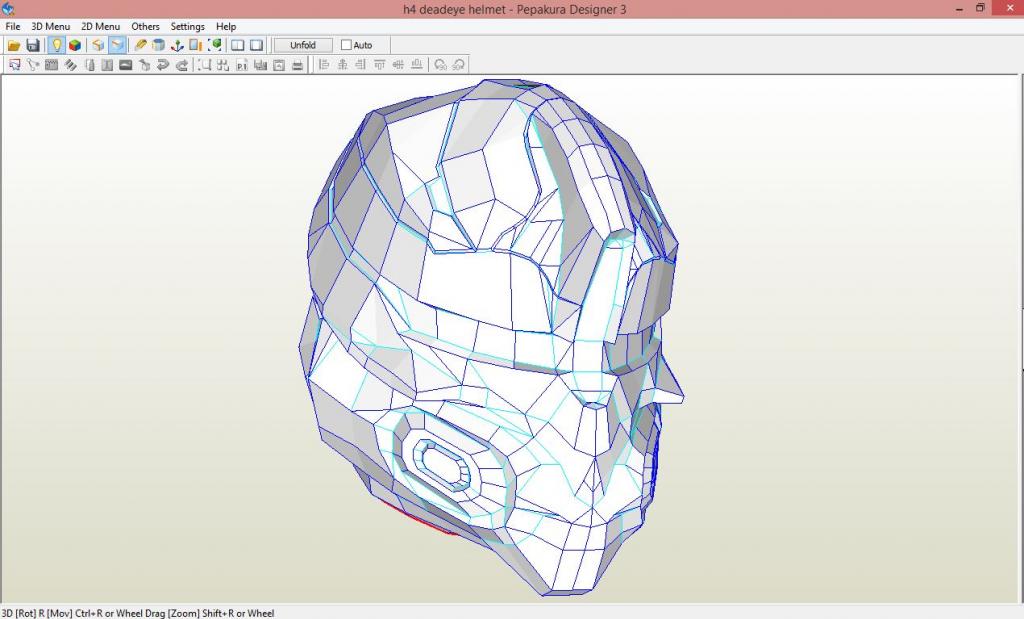Open file with the folder icon

(14, 45)
